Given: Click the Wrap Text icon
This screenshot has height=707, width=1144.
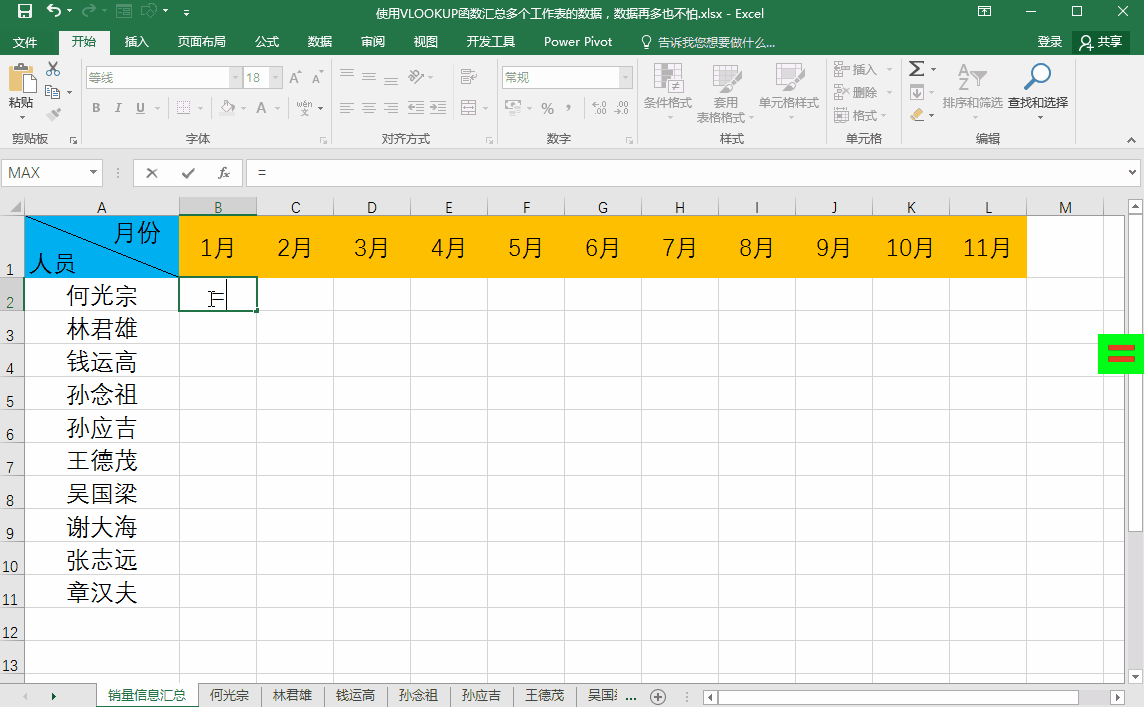Looking at the screenshot, I should pos(468,77).
